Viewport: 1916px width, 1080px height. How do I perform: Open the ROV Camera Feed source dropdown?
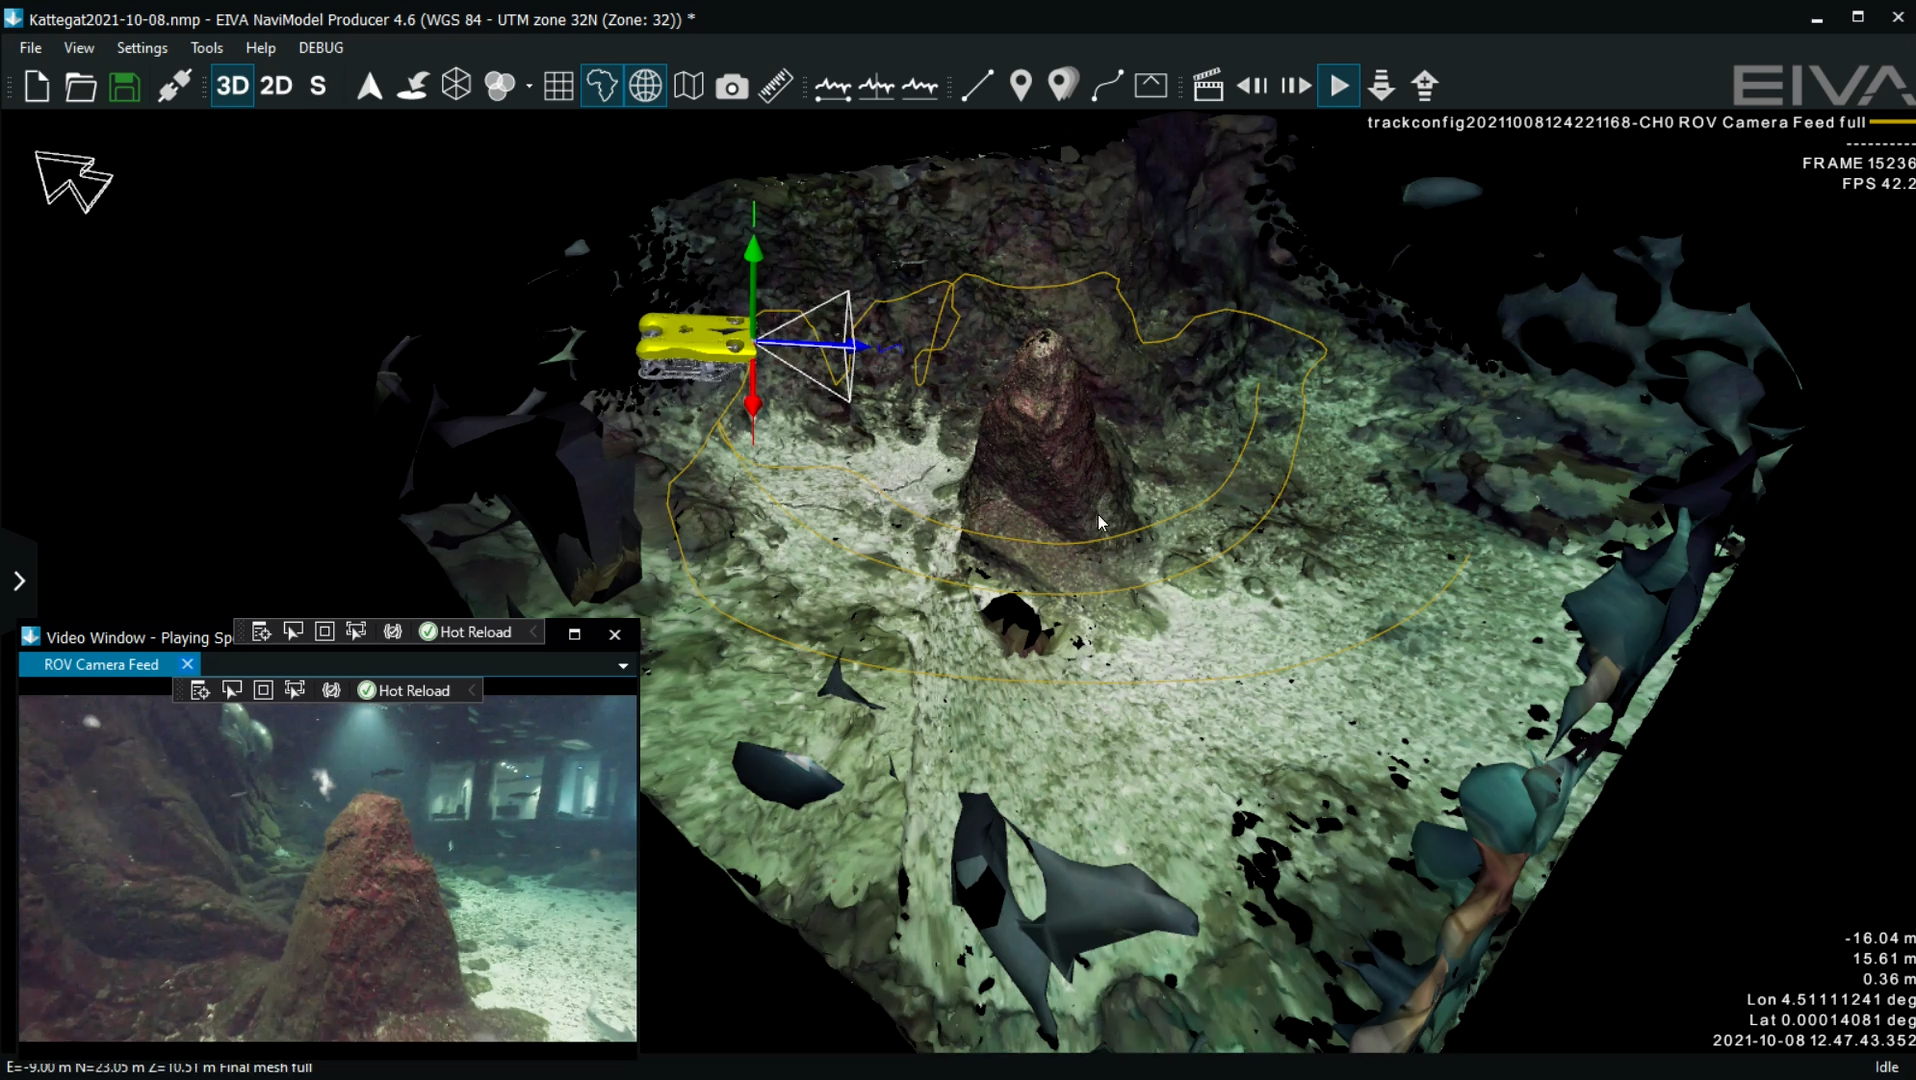pyautogui.click(x=622, y=666)
